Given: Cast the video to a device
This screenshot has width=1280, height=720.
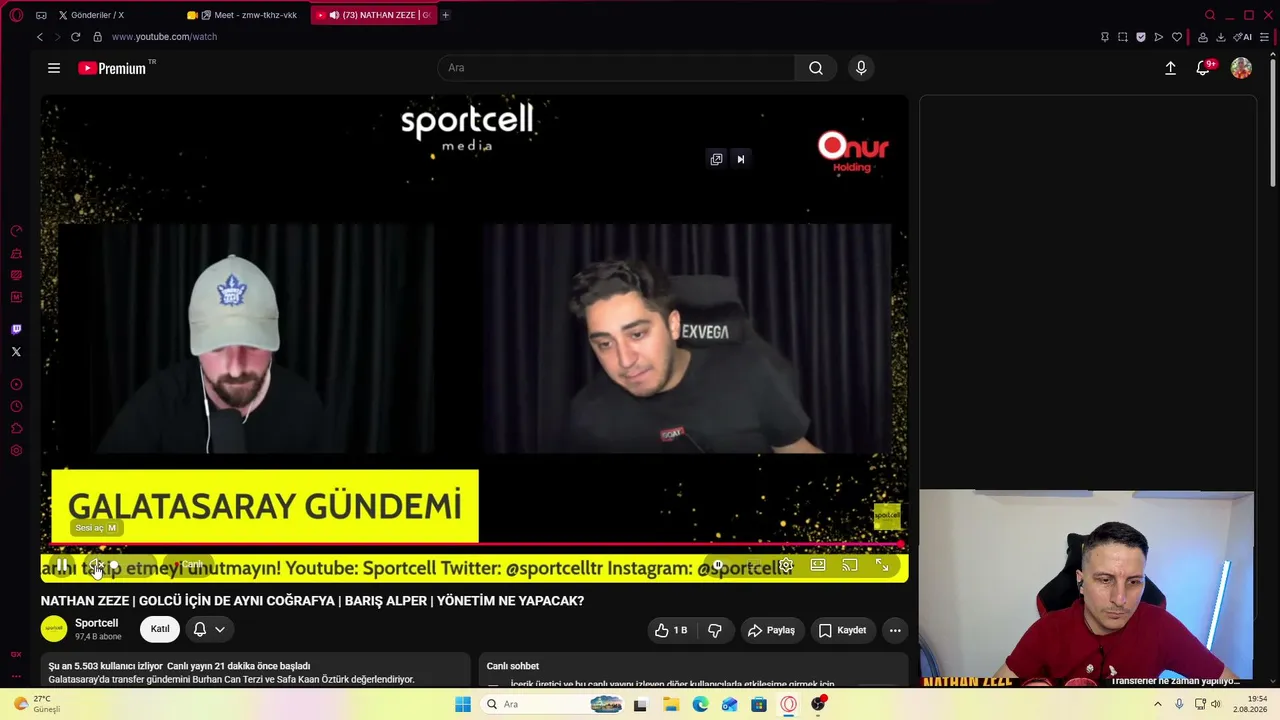Looking at the screenshot, I should click(850, 566).
